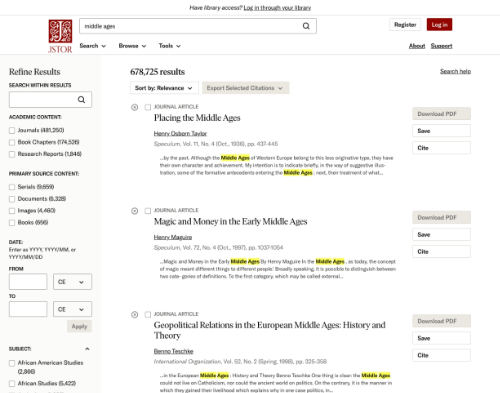Open the FROM date era CE dropdown
The width and height of the screenshot is (500, 393).
click(72, 282)
